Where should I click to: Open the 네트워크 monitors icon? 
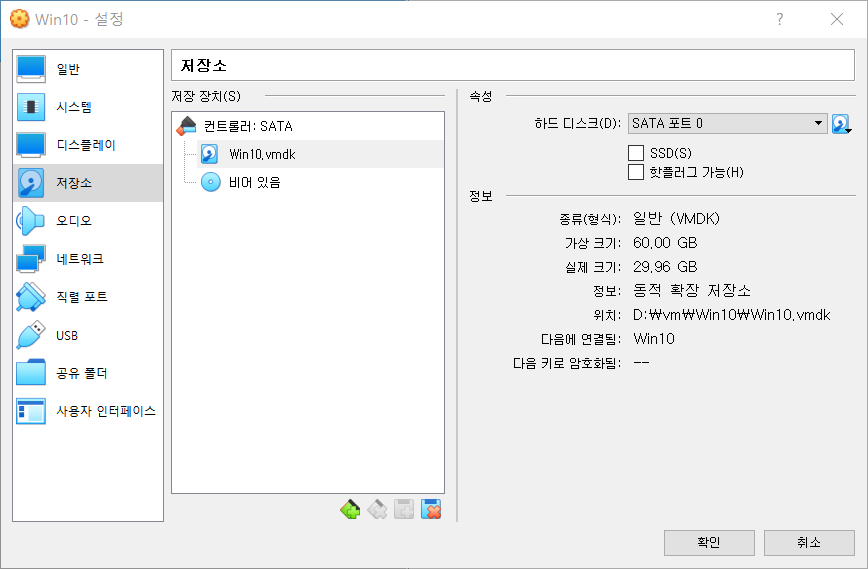coord(31,258)
